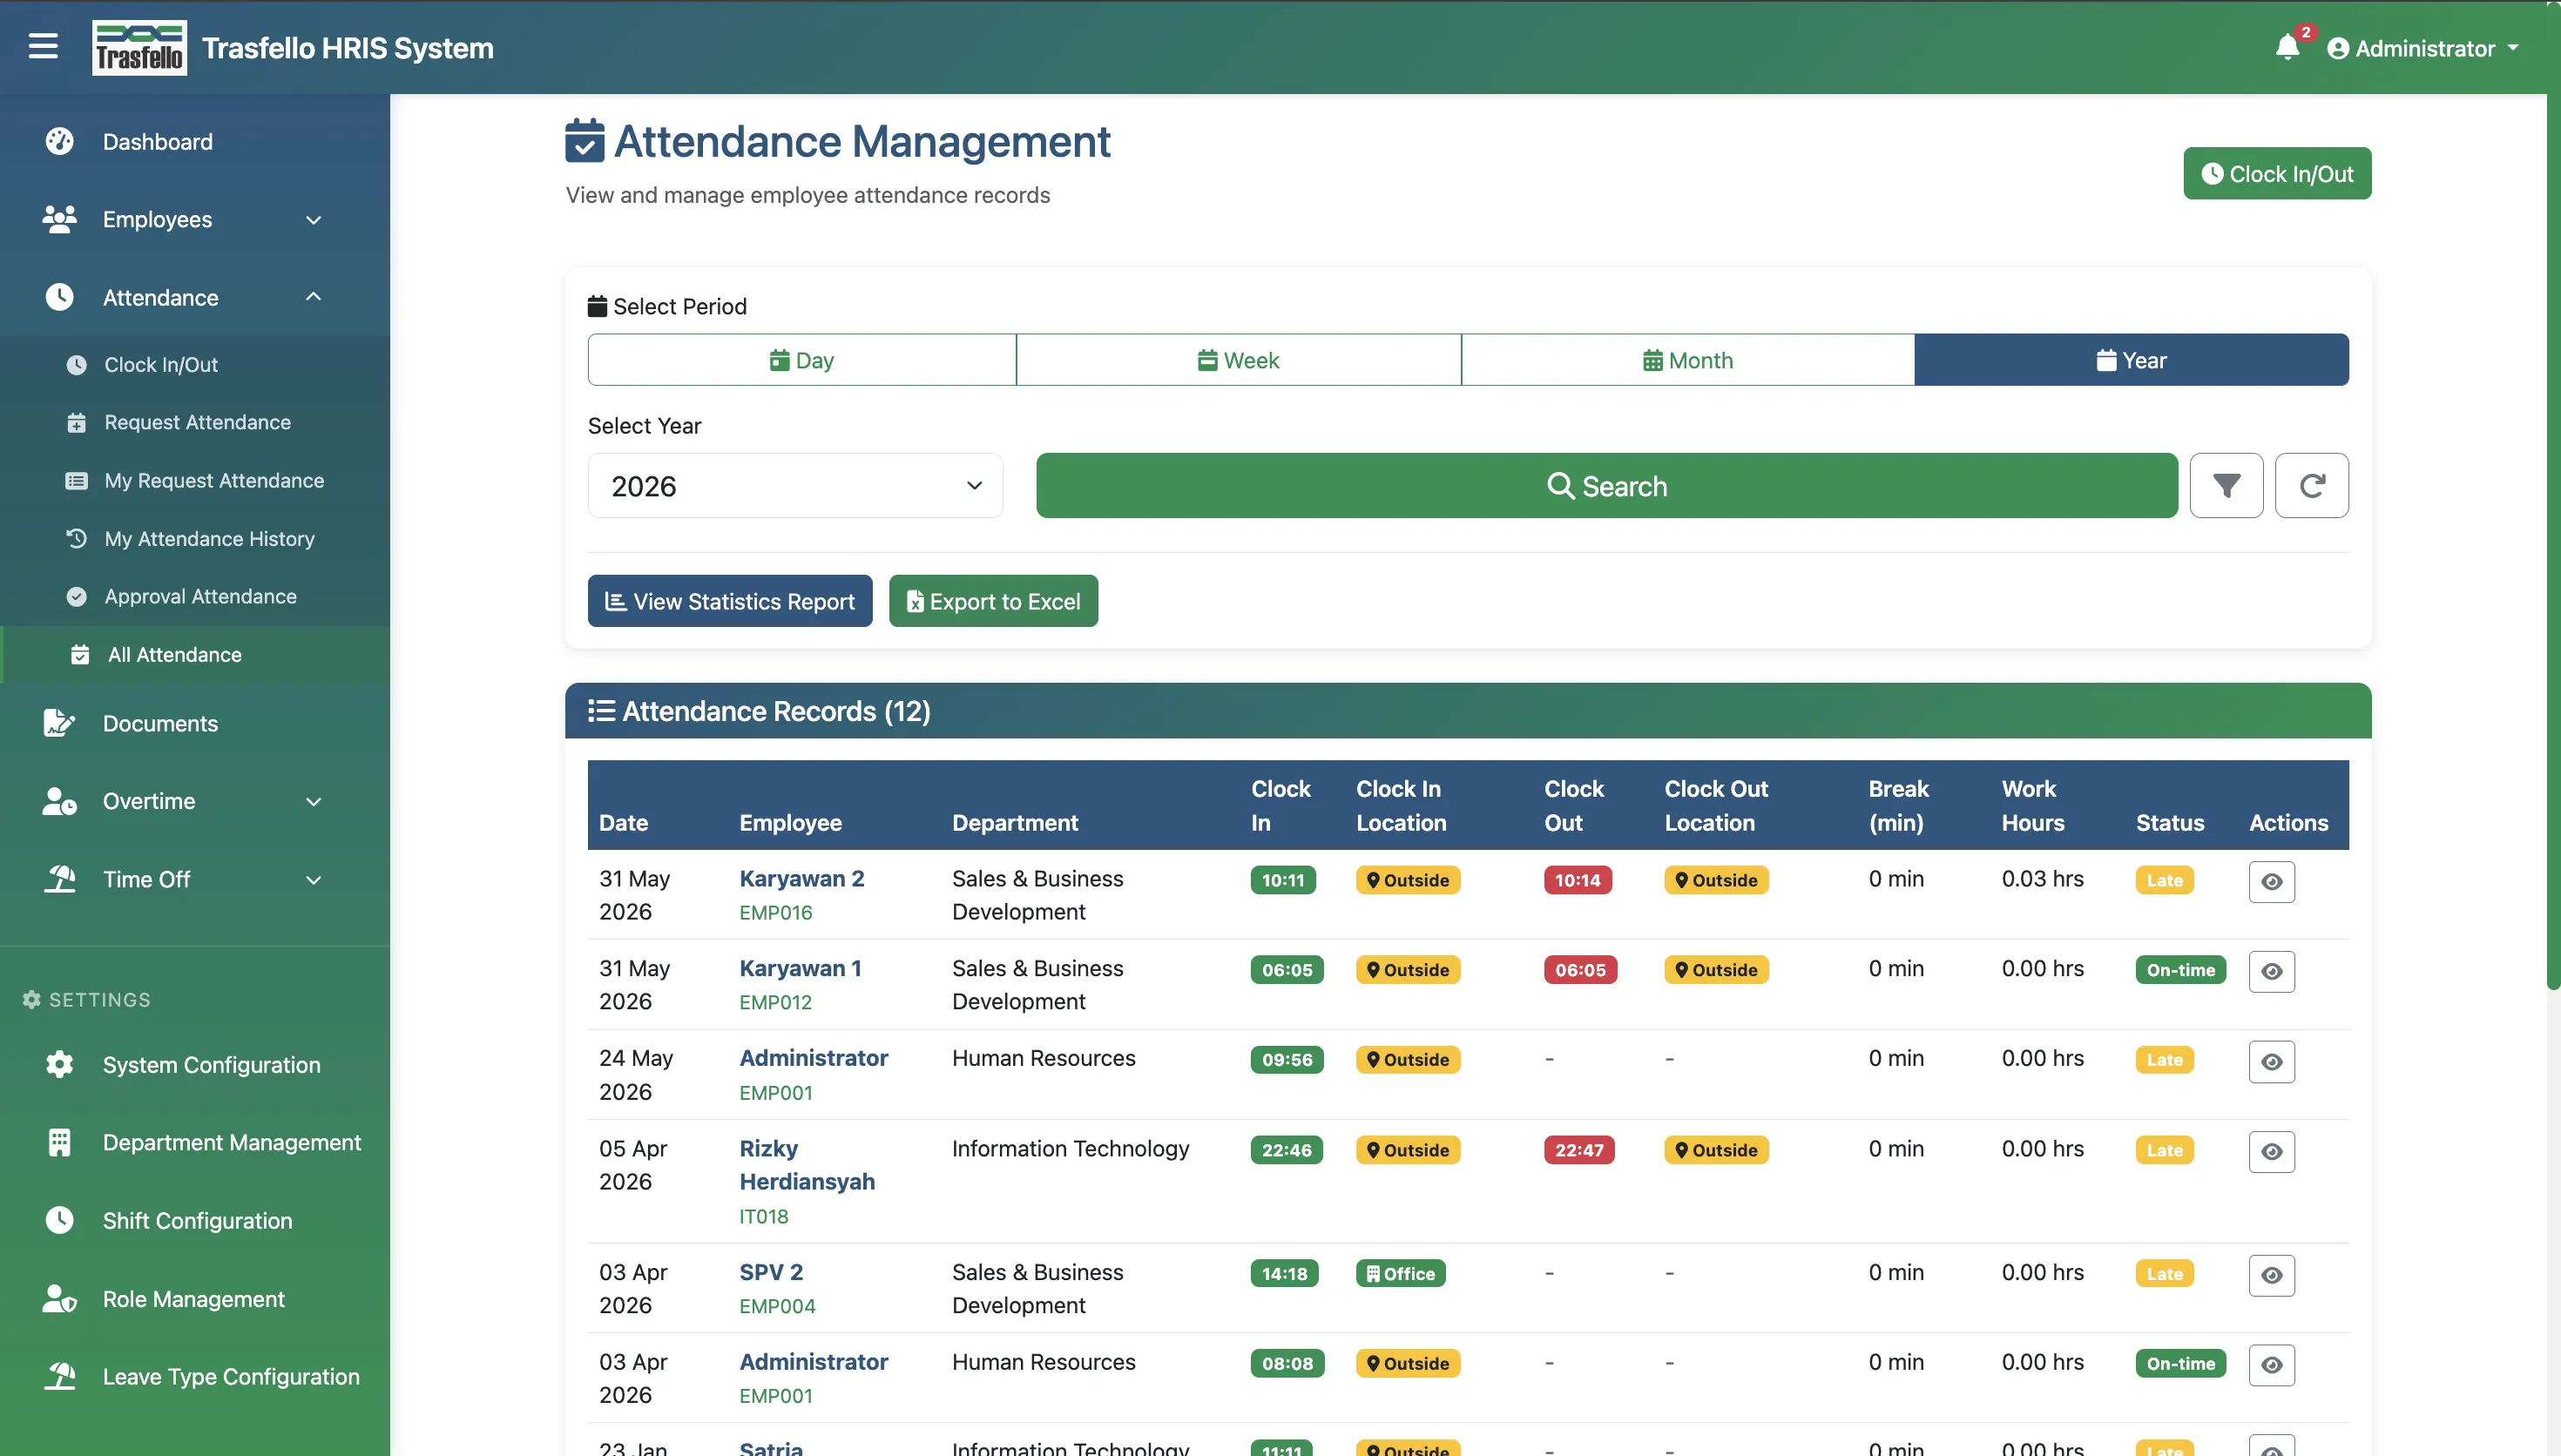The height and width of the screenshot is (1456, 2561).
Task: Open Documents in sidebar
Action: point(195,724)
